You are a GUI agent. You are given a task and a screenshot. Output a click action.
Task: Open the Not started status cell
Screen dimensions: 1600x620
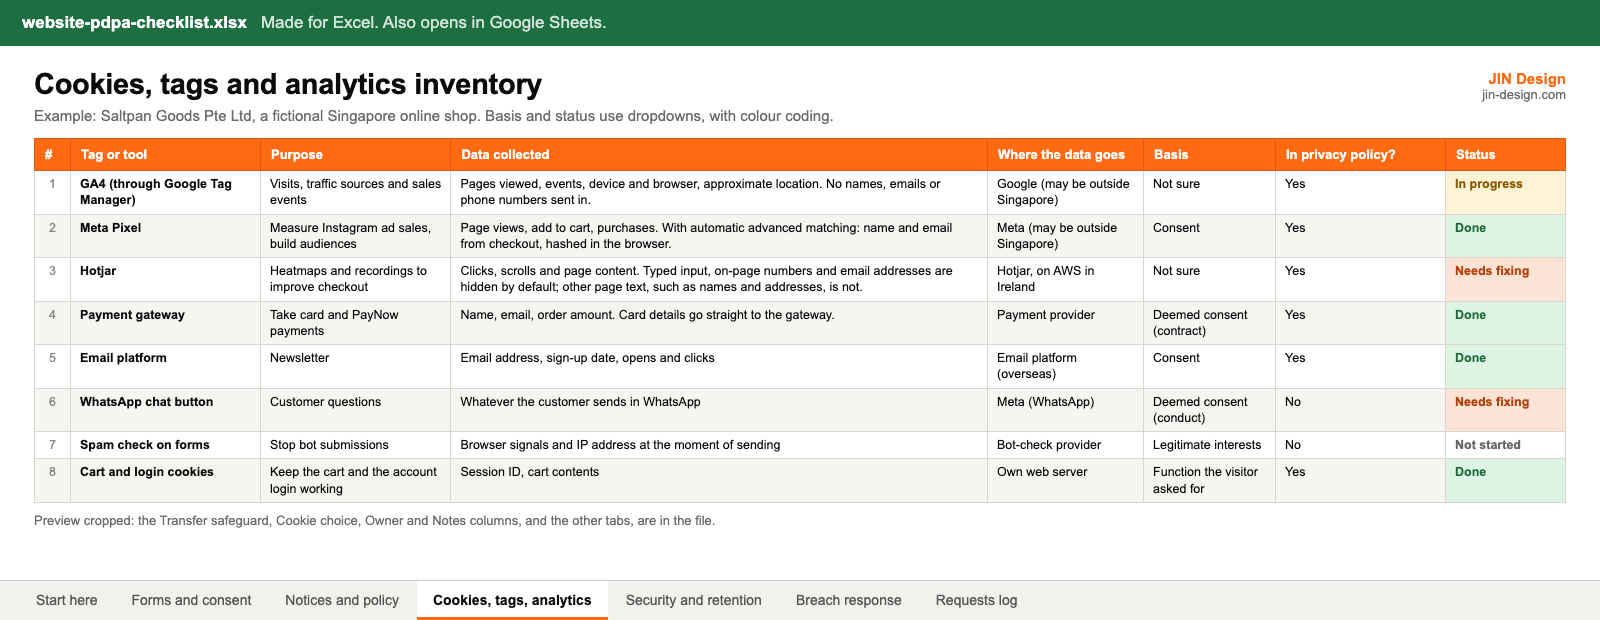[x=1505, y=445]
